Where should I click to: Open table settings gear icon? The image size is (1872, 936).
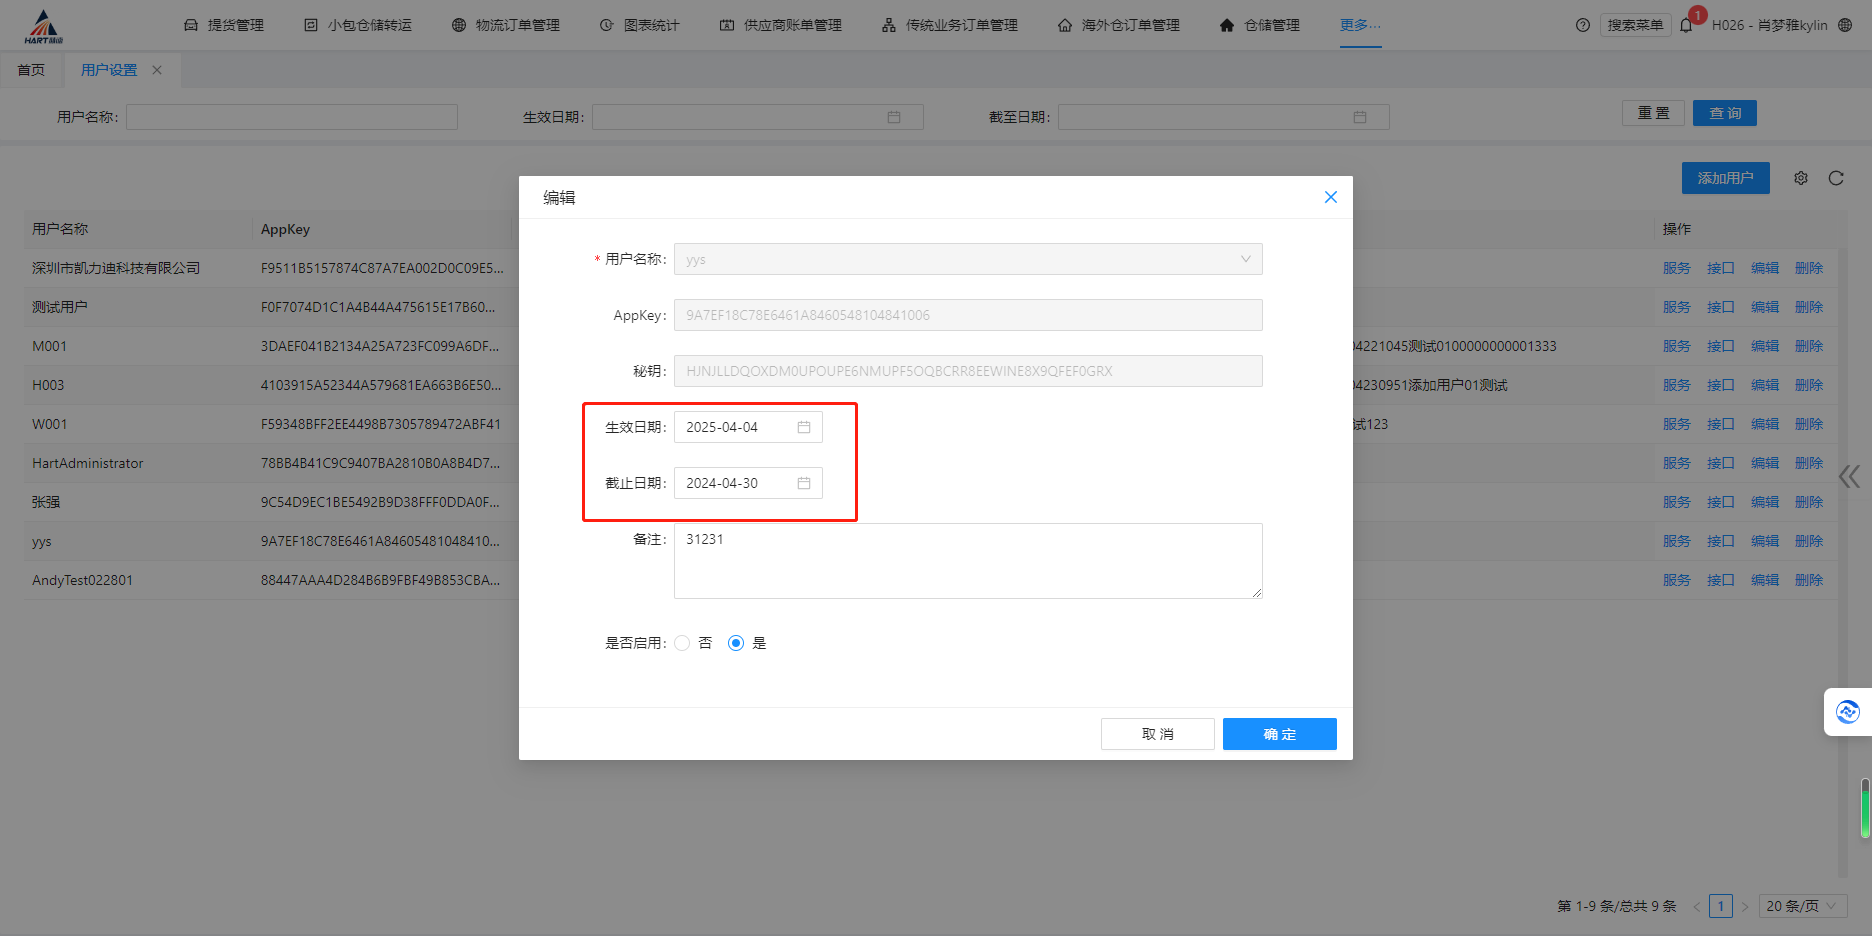coord(1801,178)
